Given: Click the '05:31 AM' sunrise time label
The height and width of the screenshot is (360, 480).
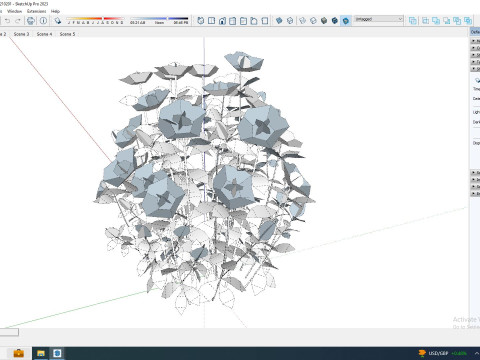Looking at the screenshot, I should [138, 23].
